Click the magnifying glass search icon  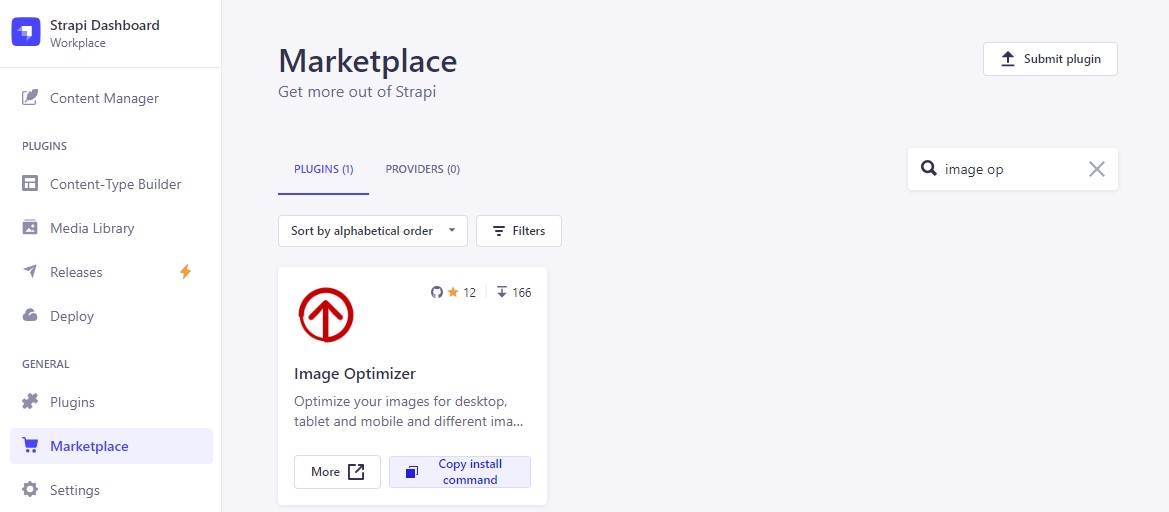[928, 168]
